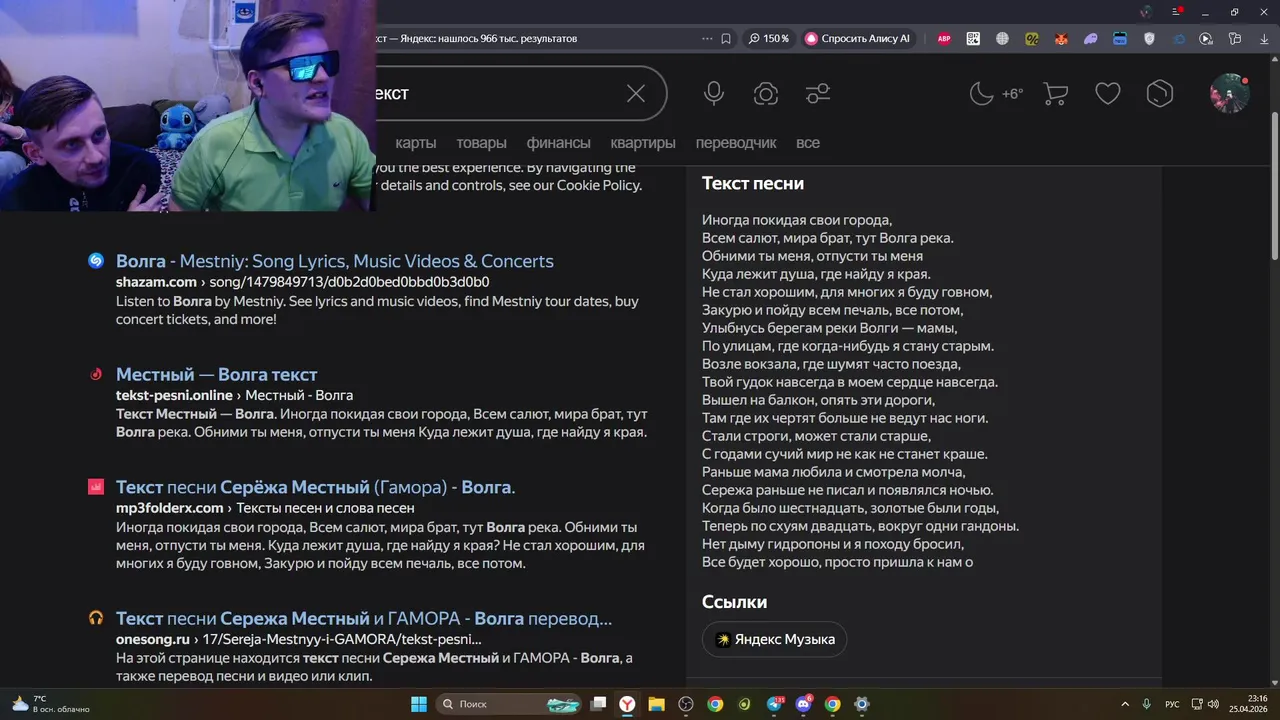Open the mp3folderx Серёжа Местный lyrics result

point(315,488)
